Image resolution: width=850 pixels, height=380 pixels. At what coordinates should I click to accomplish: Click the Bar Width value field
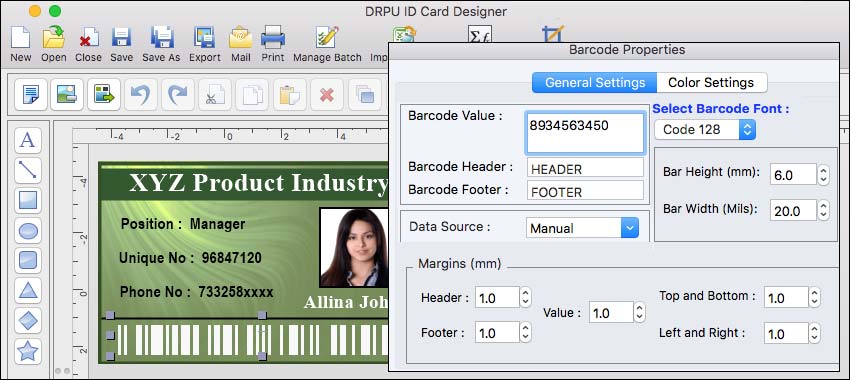793,210
